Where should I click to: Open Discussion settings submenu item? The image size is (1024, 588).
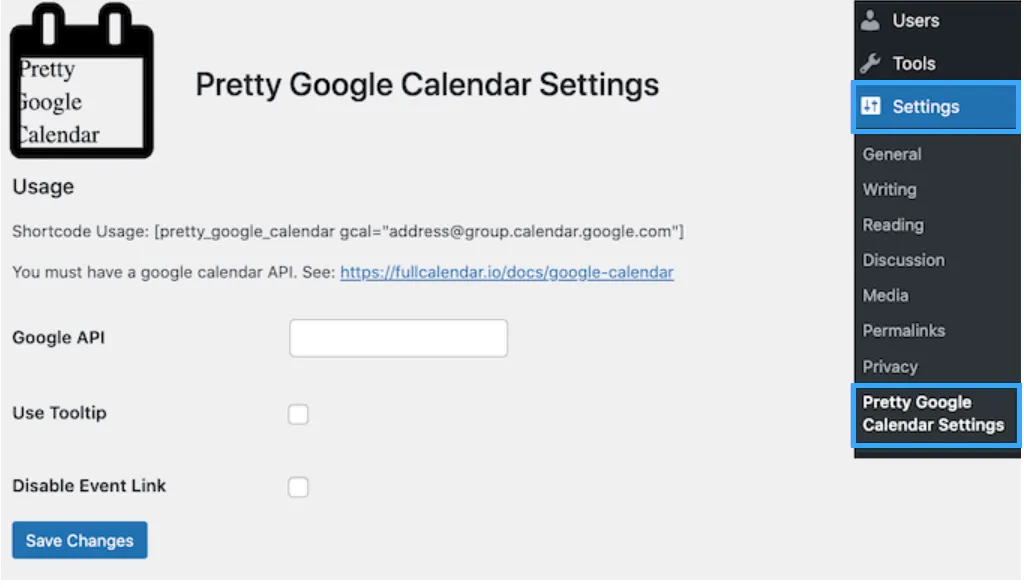(x=903, y=260)
